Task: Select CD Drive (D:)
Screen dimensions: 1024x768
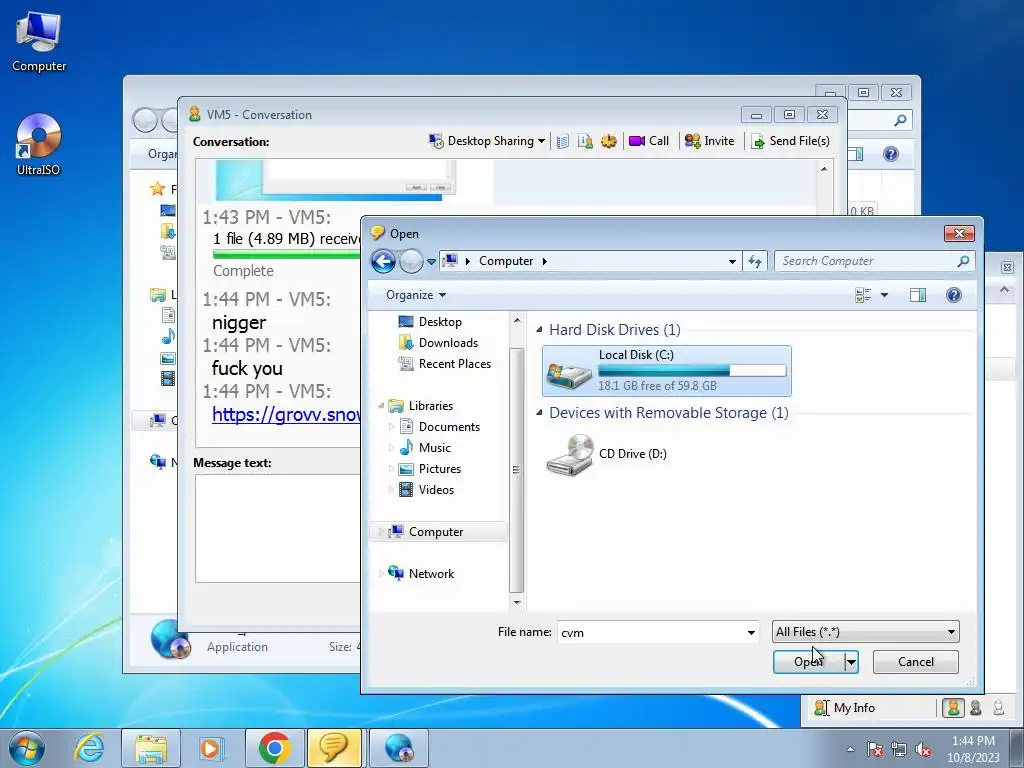Action: coord(606,454)
